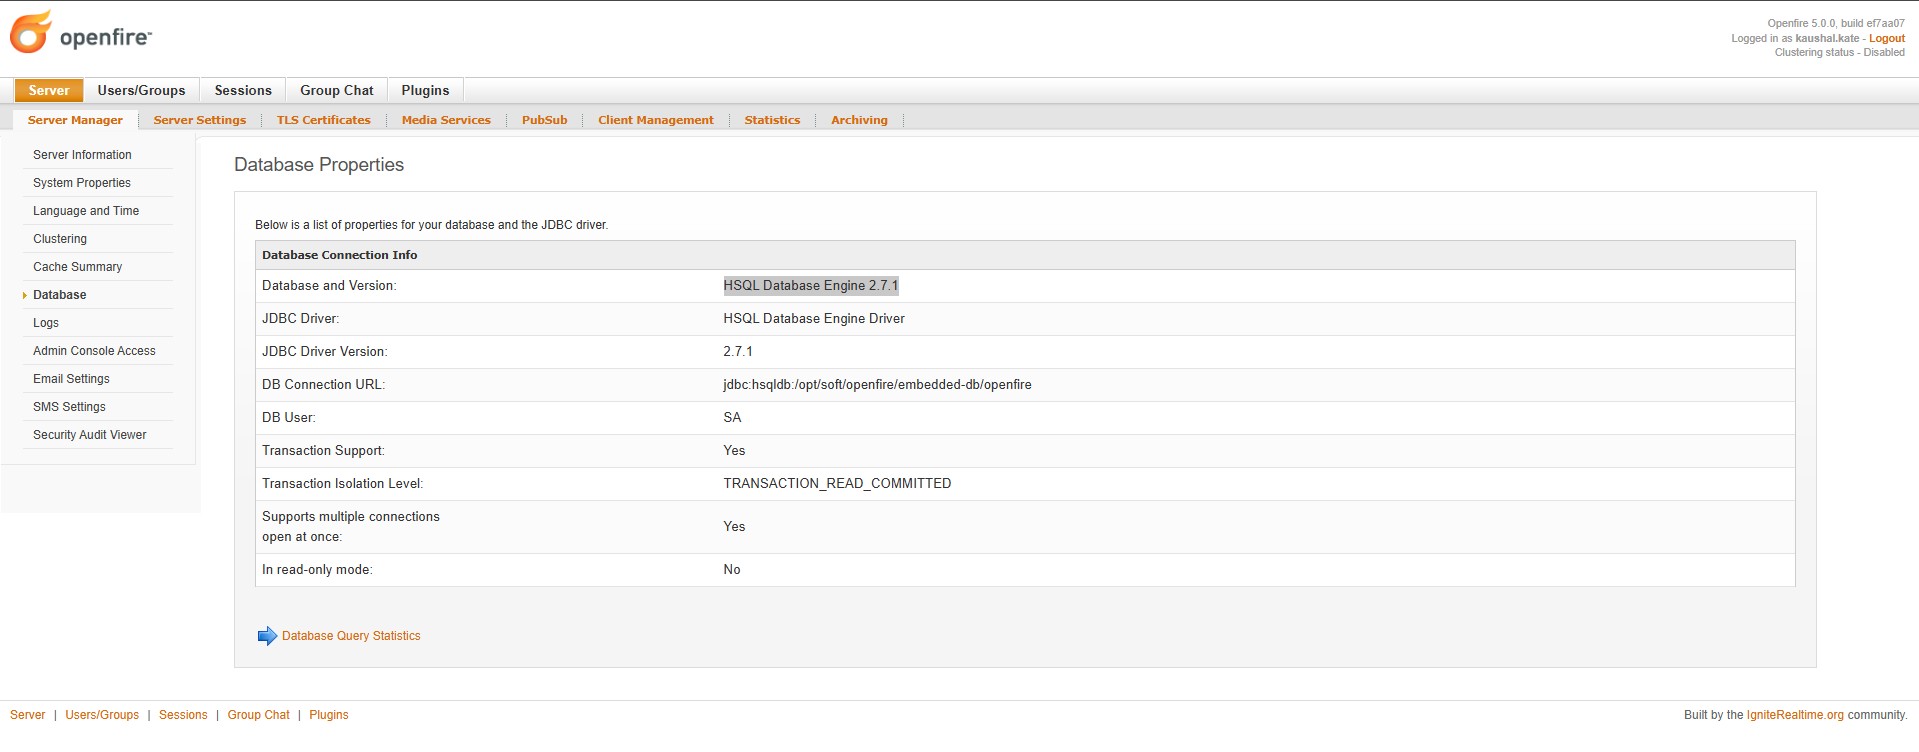Click the Supports multiple connections Yes value

pos(734,527)
